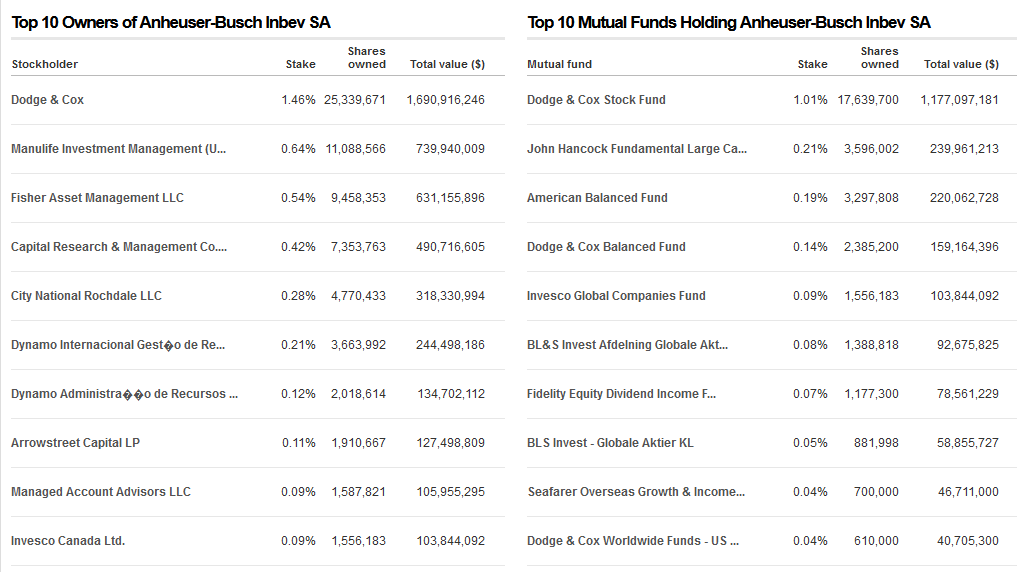The image size is (1028, 572).
Task: Open Invesco Global Companies Fund entry
Action: (x=616, y=296)
